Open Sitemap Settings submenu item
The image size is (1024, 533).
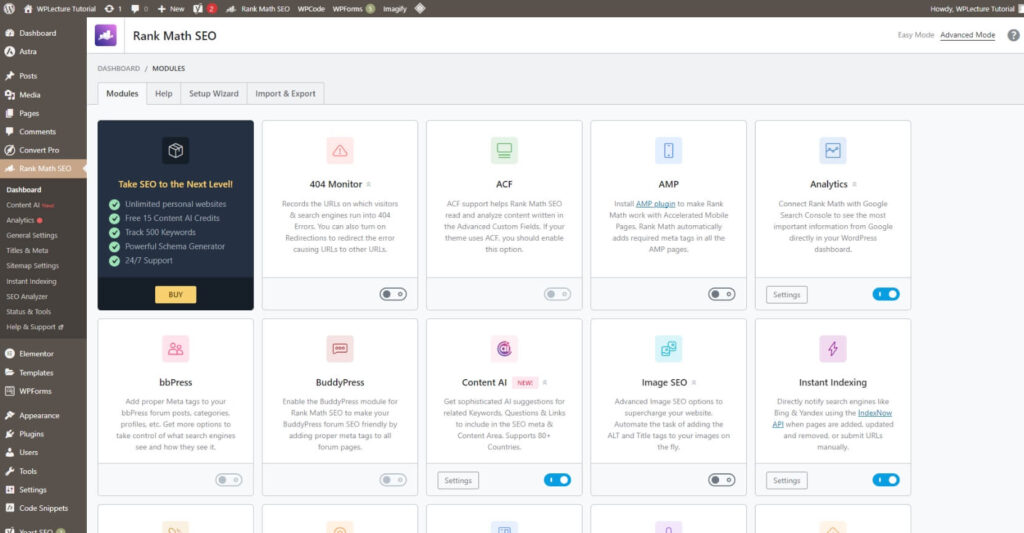click(33, 266)
